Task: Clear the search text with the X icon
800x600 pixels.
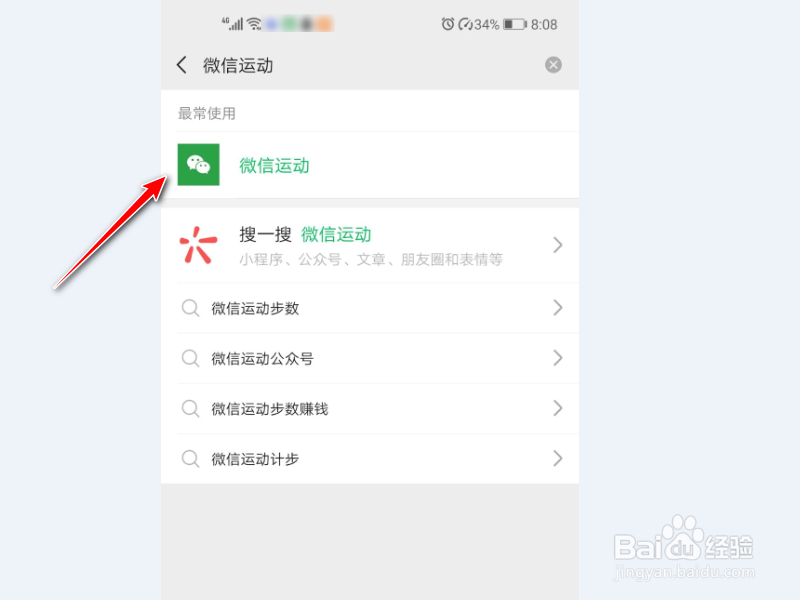Action: [x=553, y=65]
